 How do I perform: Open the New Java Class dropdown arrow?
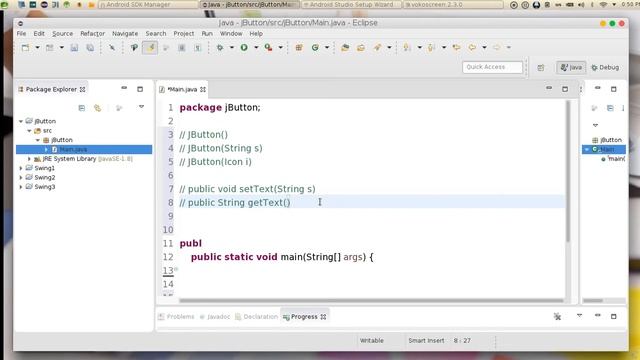coord(327,48)
